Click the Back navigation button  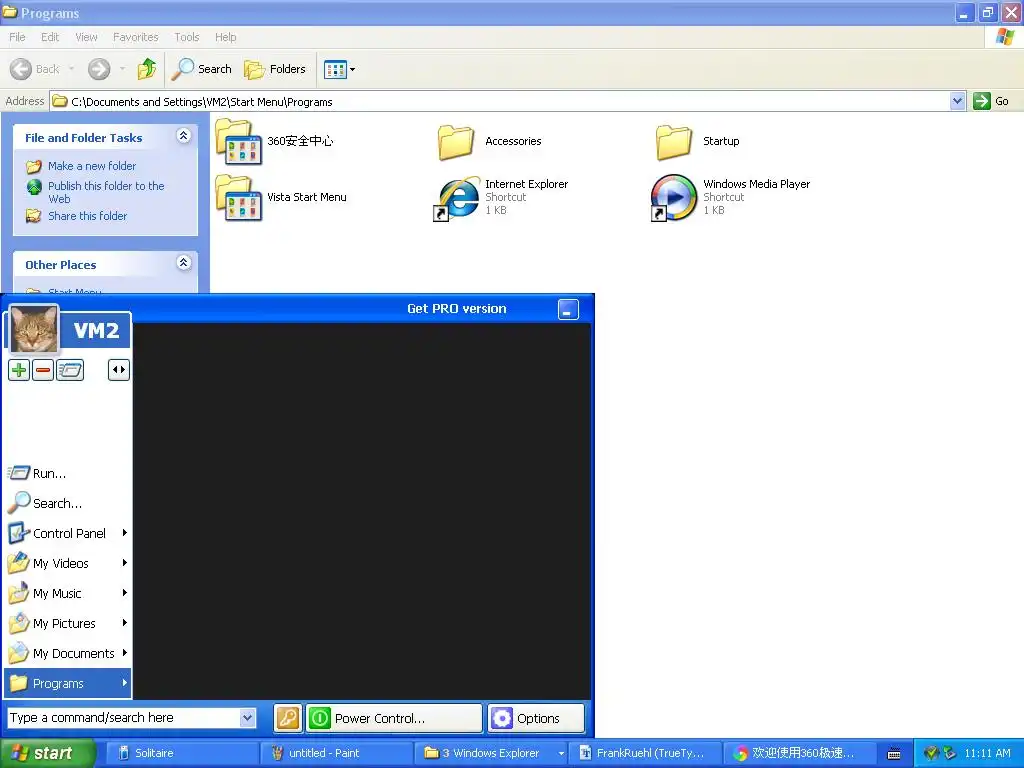[35, 69]
